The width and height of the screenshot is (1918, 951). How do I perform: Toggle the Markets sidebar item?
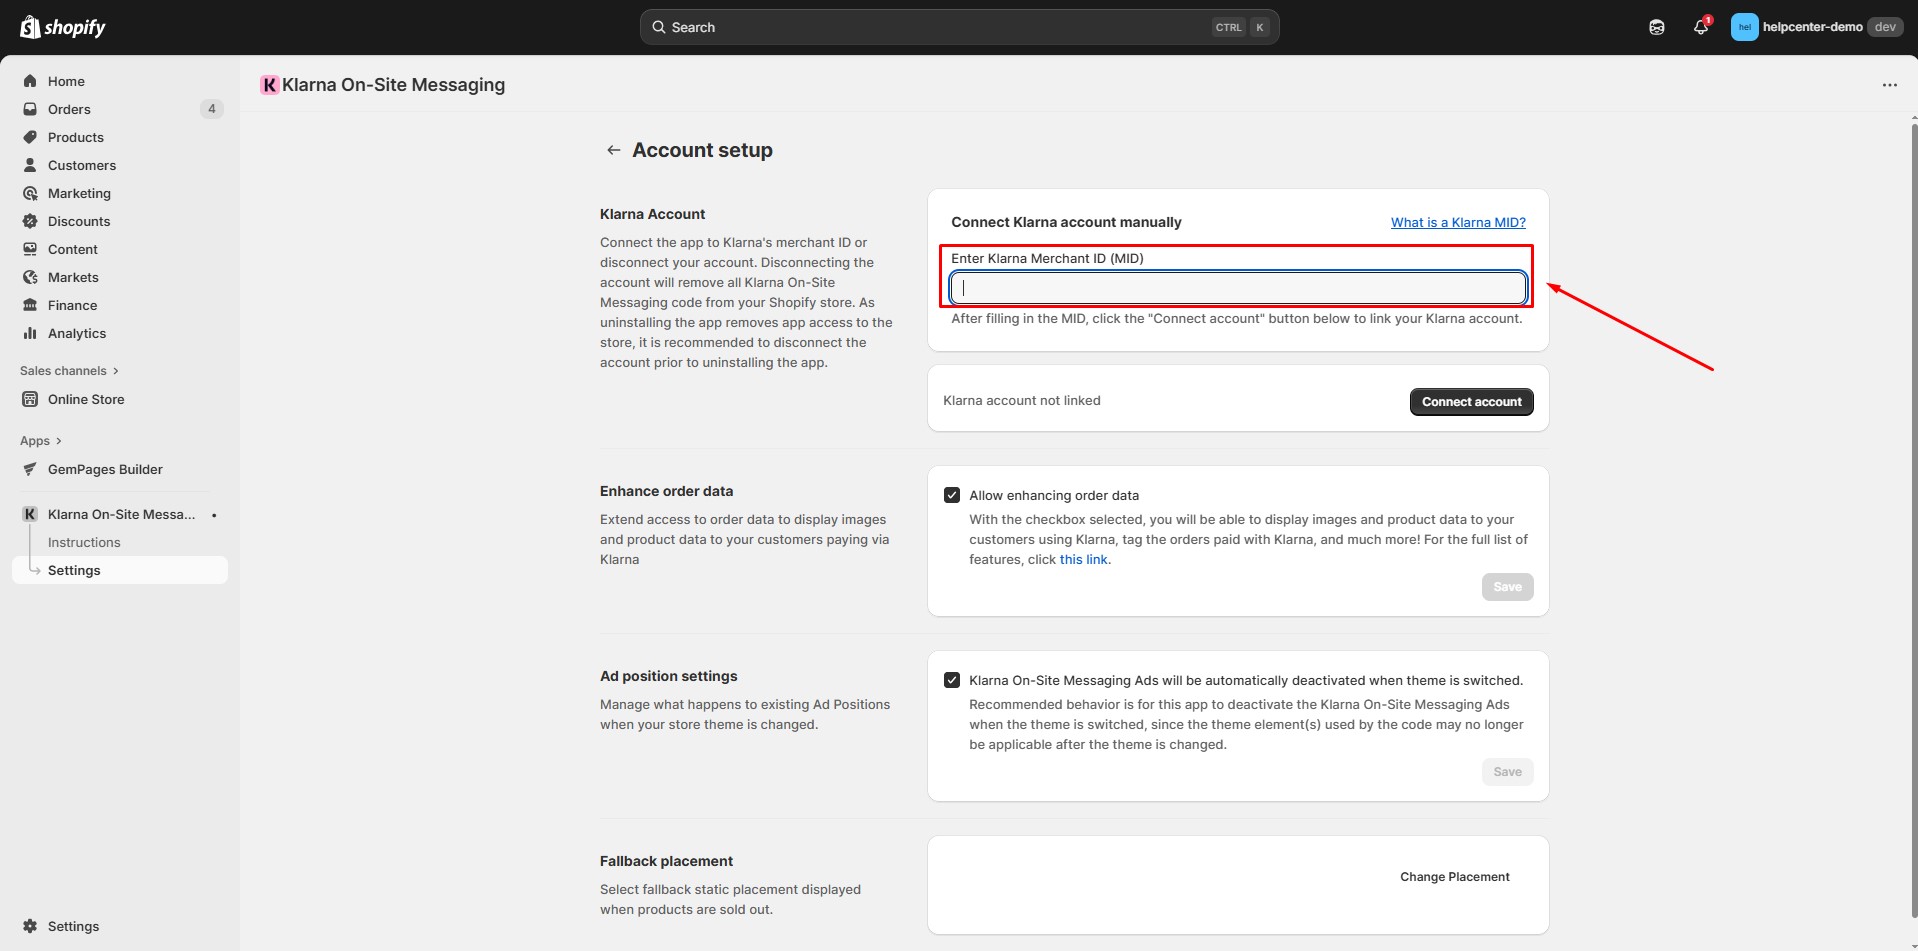click(x=73, y=277)
